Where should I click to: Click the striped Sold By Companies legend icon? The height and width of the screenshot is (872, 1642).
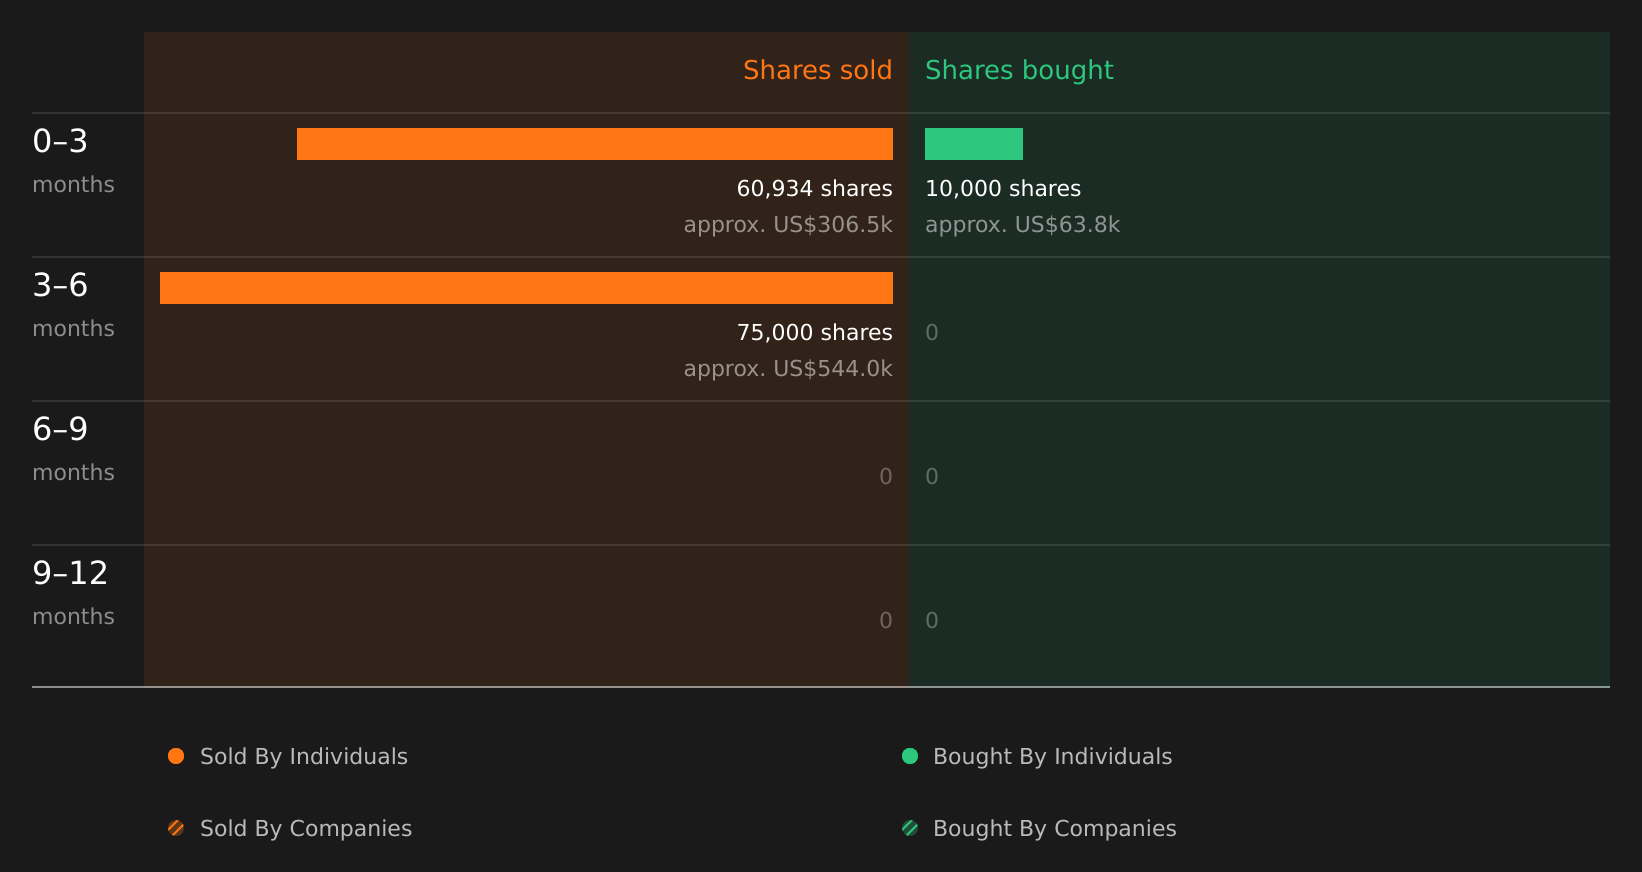pos(176,828)
